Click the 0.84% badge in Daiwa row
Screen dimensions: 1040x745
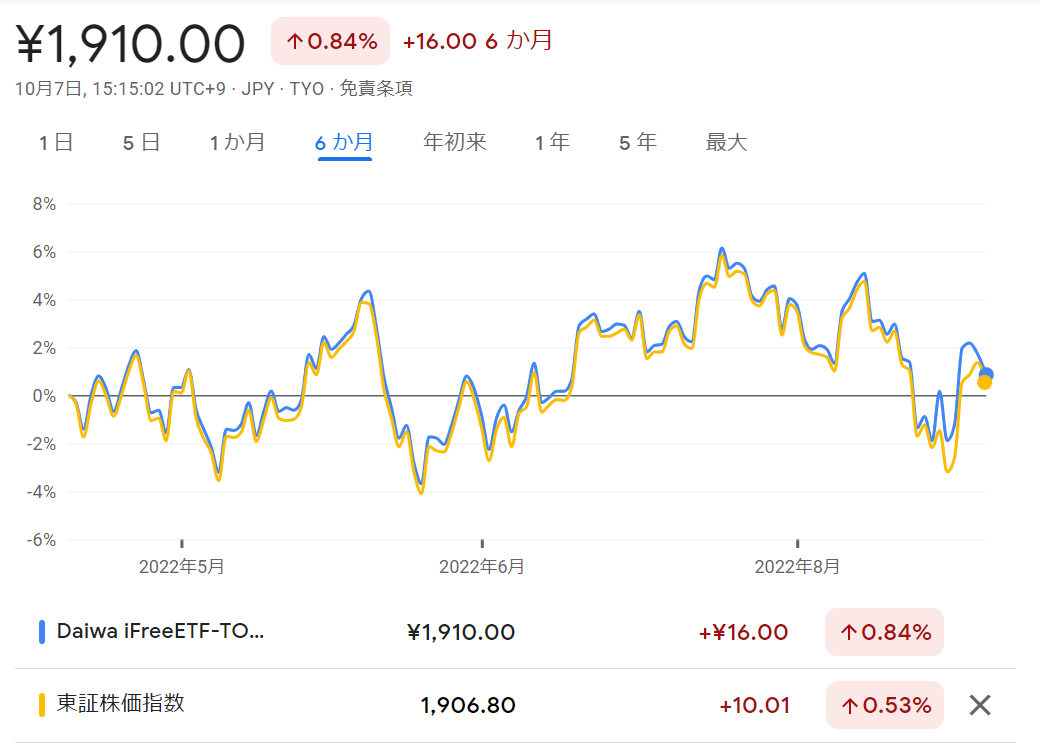pyautogui.click(x=885, y=632)
